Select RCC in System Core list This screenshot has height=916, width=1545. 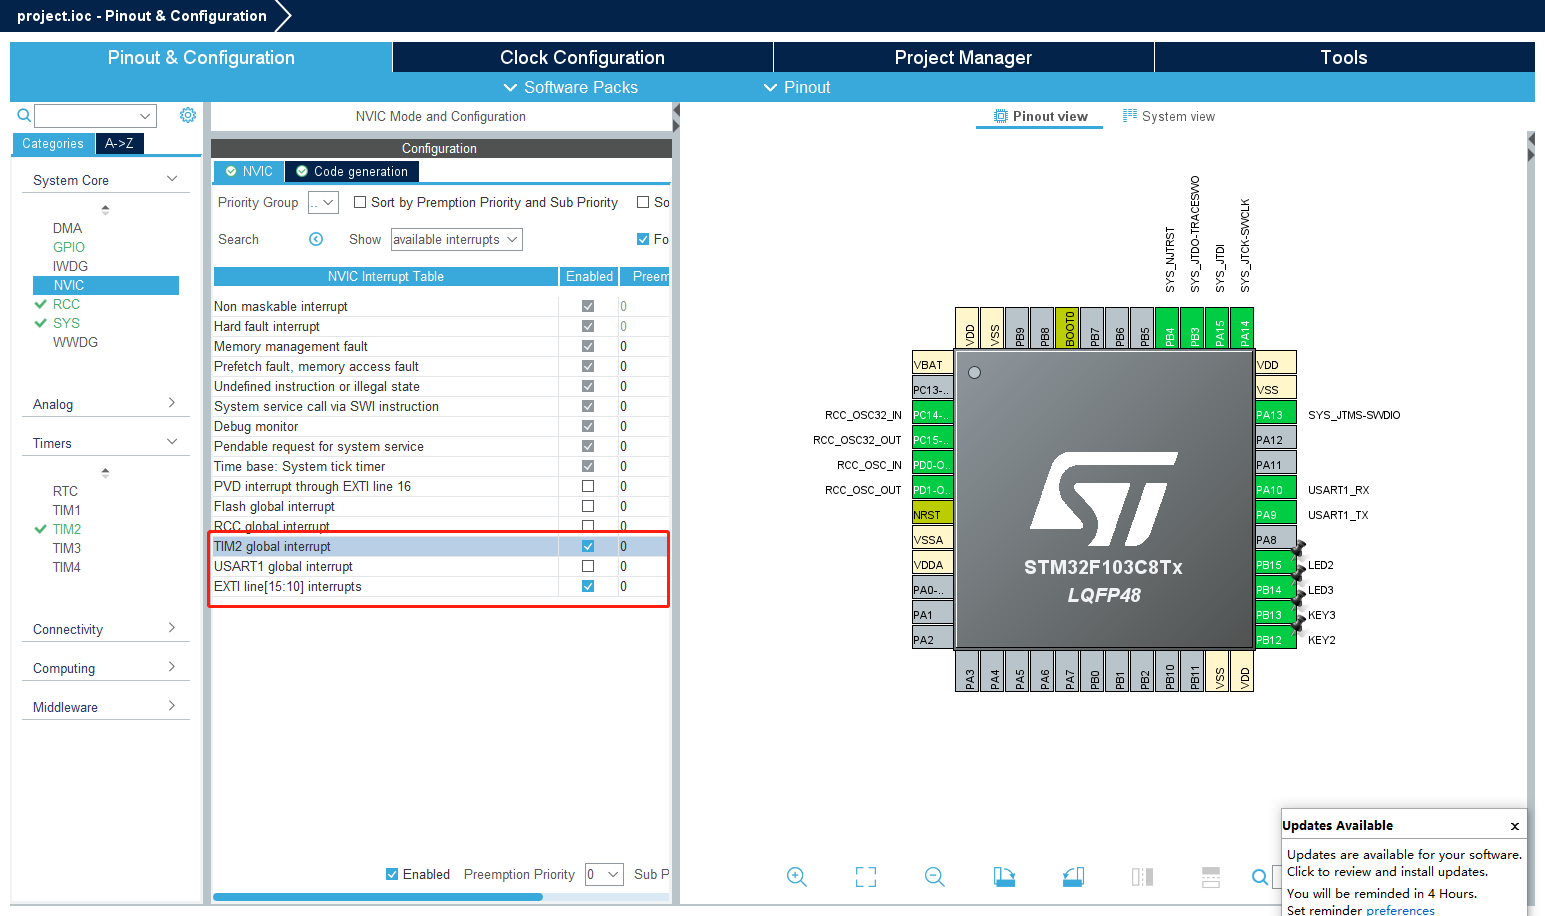tap(66, 304)
